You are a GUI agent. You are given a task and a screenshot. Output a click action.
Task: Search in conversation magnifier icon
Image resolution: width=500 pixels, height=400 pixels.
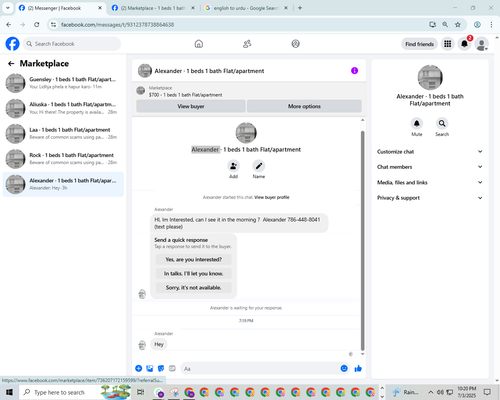(442, 123)
